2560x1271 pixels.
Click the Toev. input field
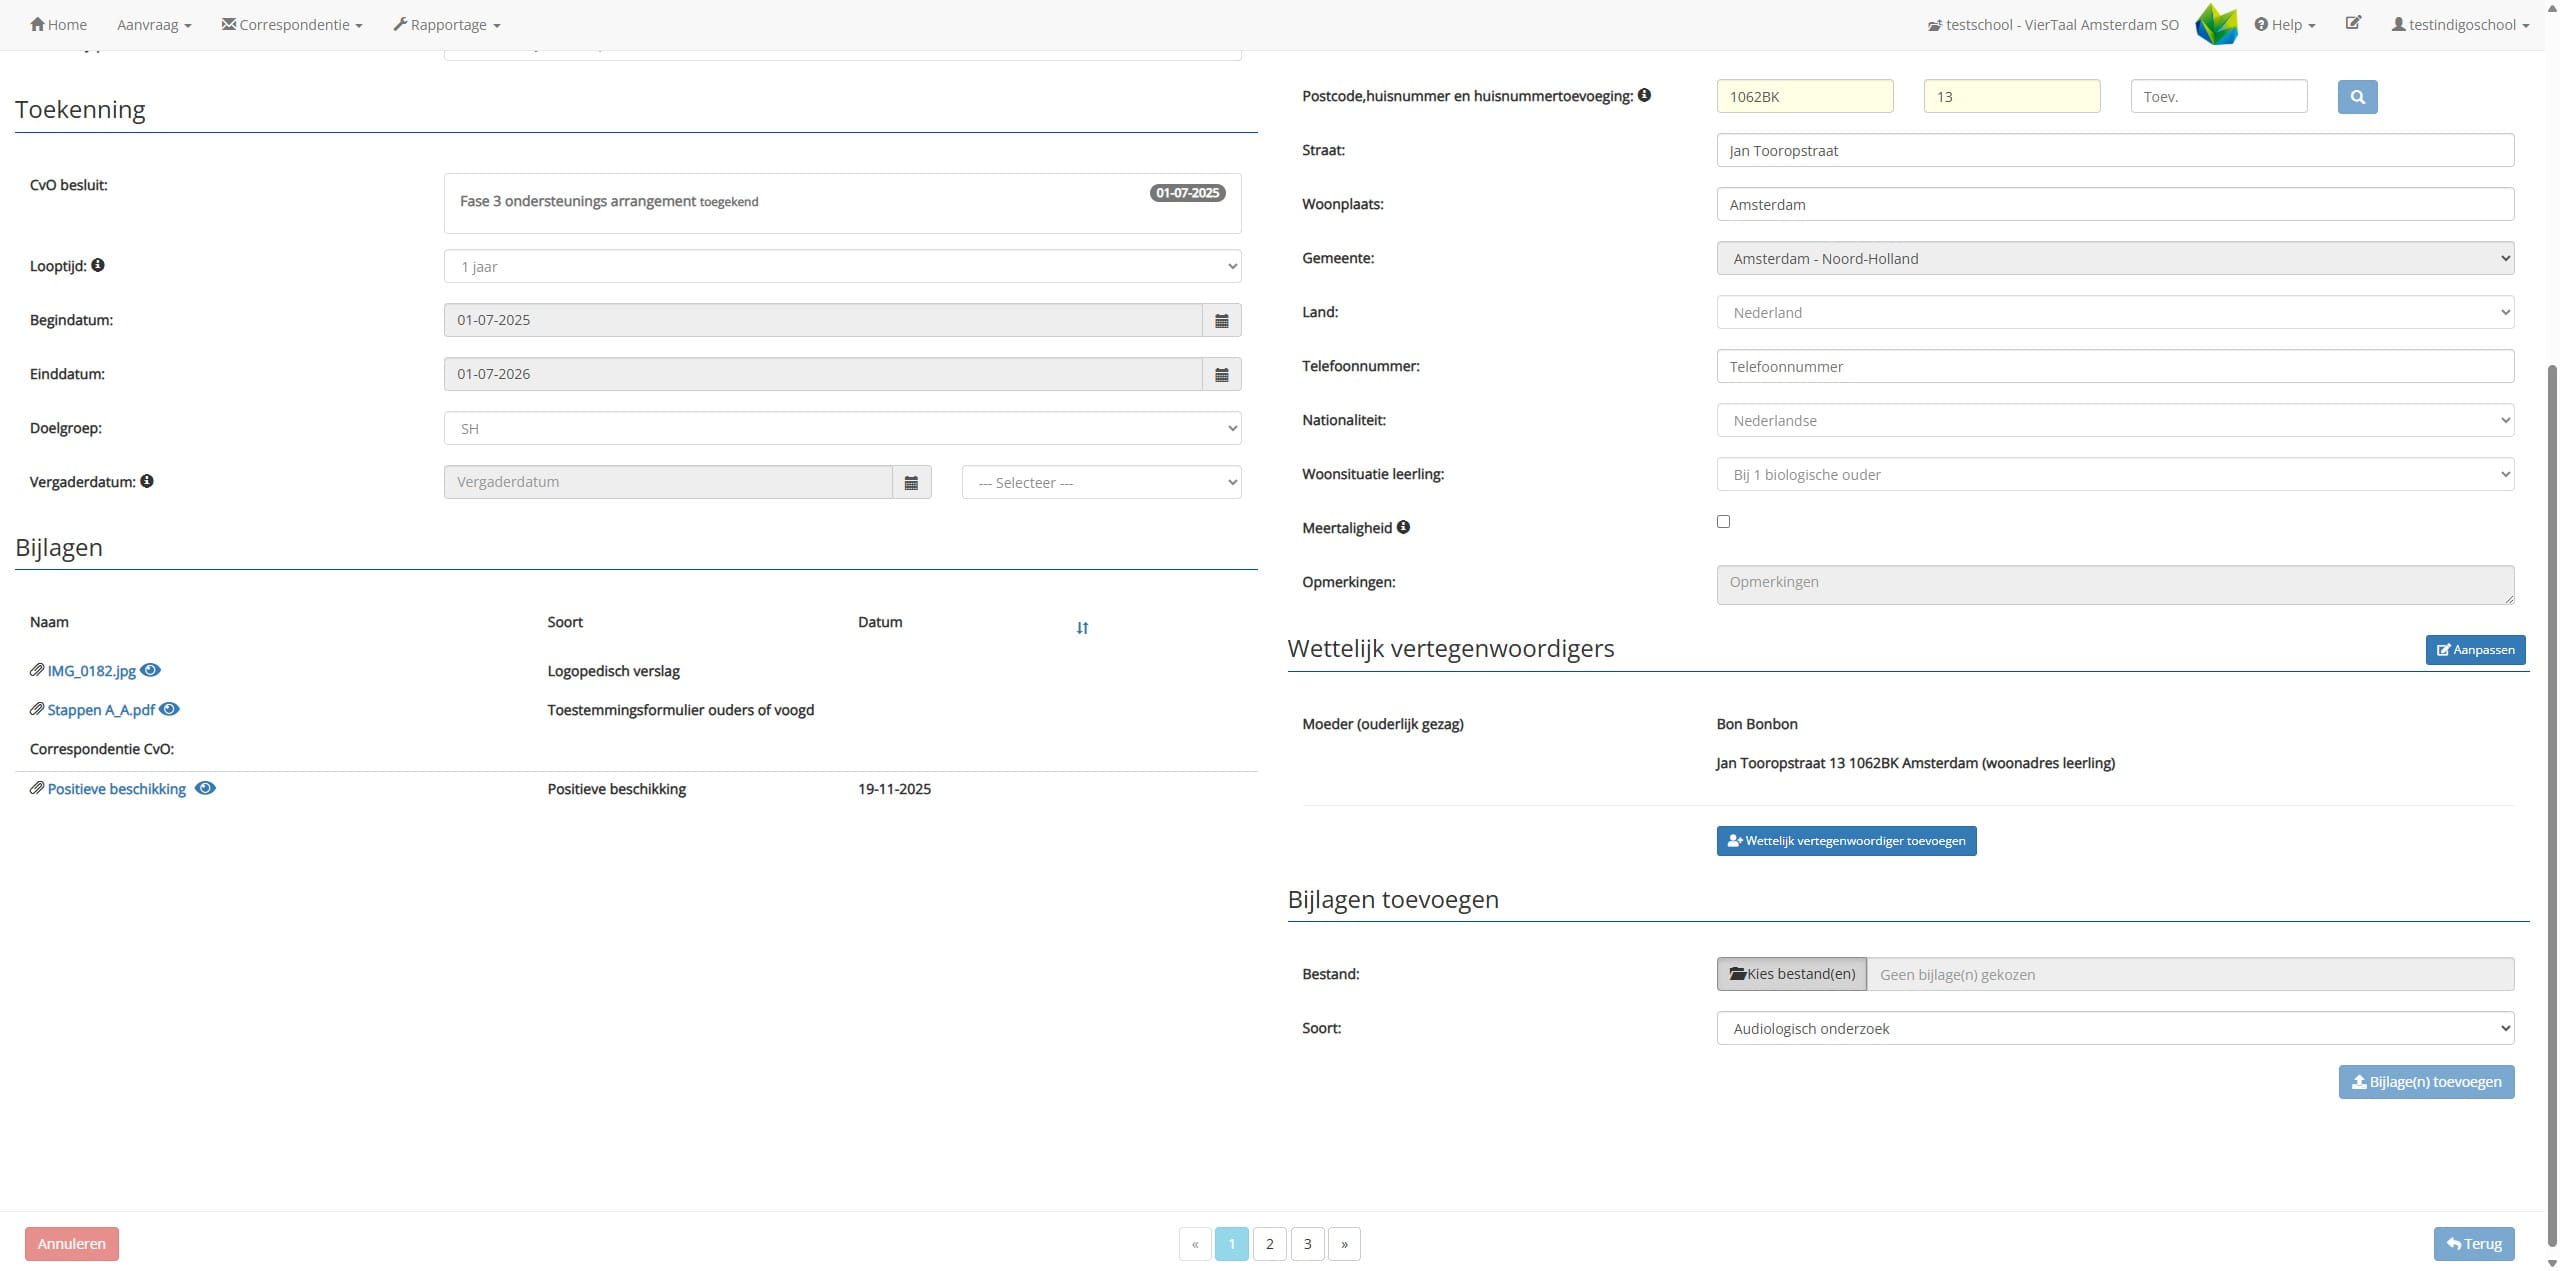tap(2218, 96)
